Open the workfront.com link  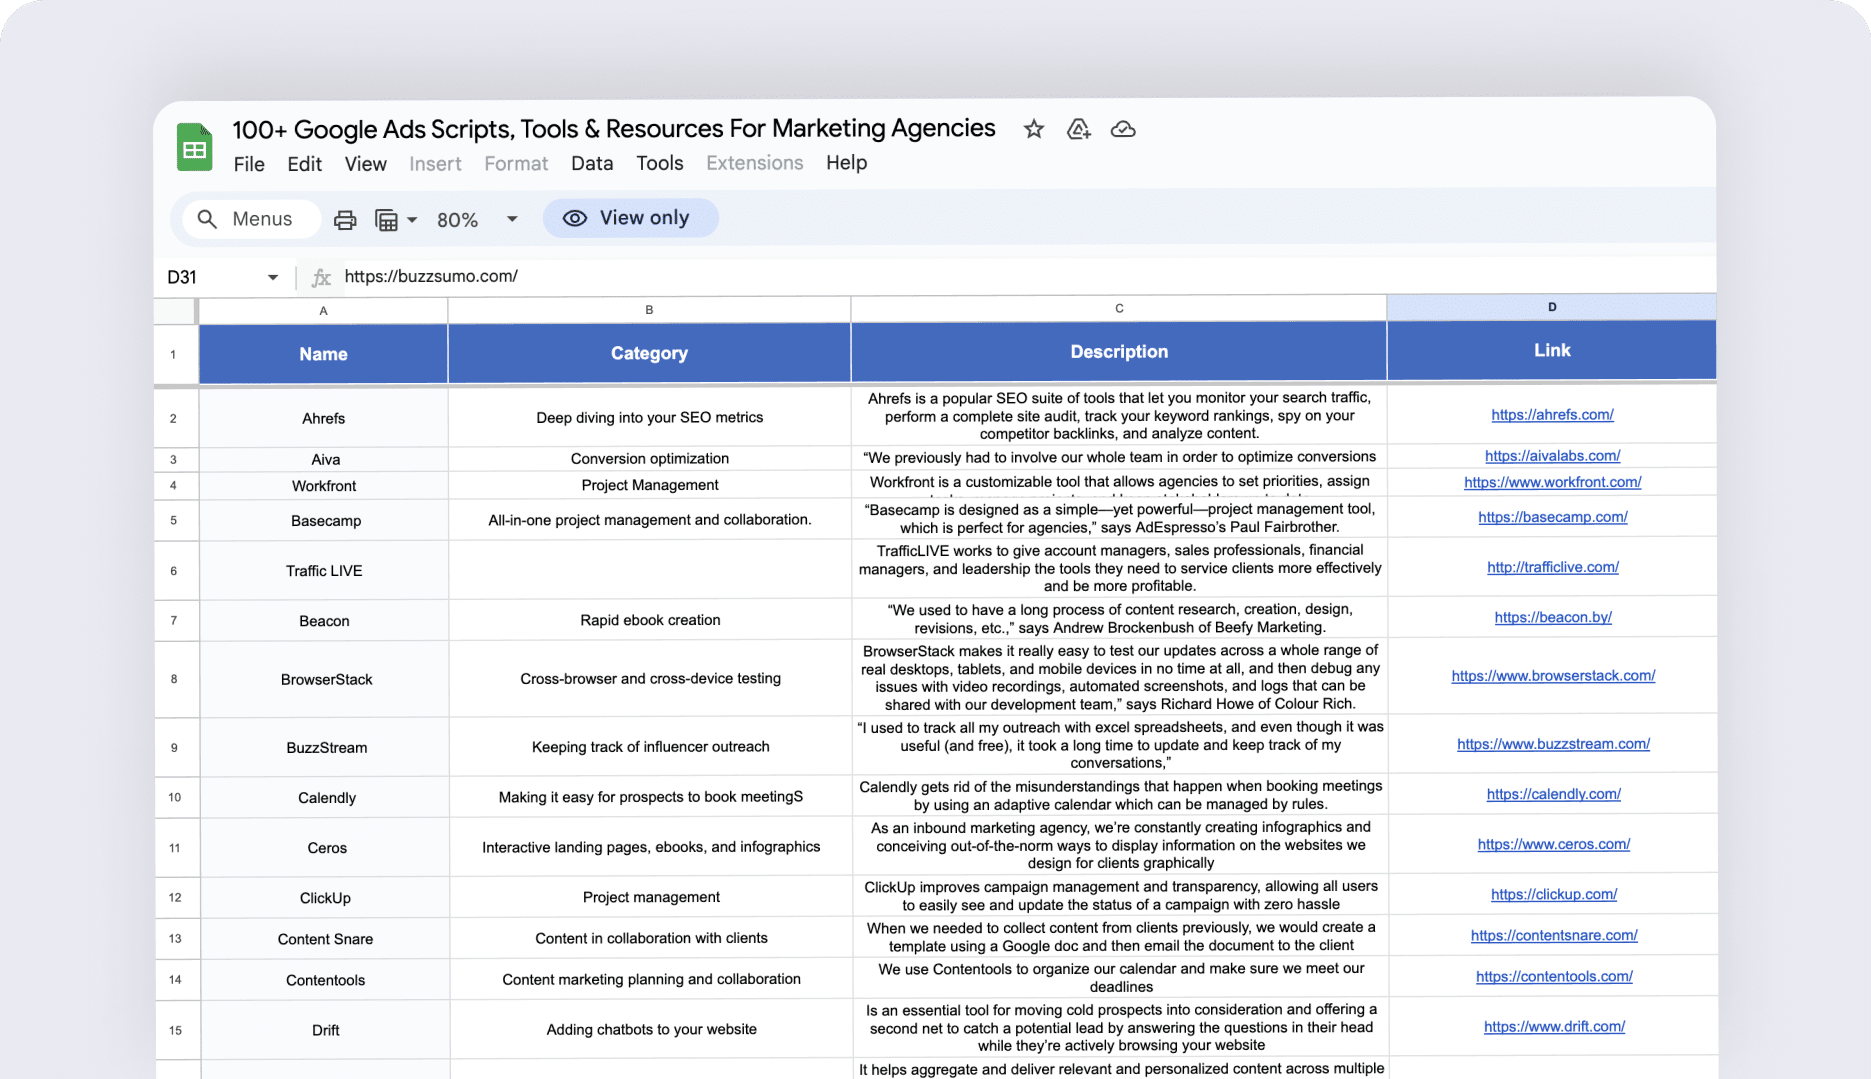[x=1552, y=482]
